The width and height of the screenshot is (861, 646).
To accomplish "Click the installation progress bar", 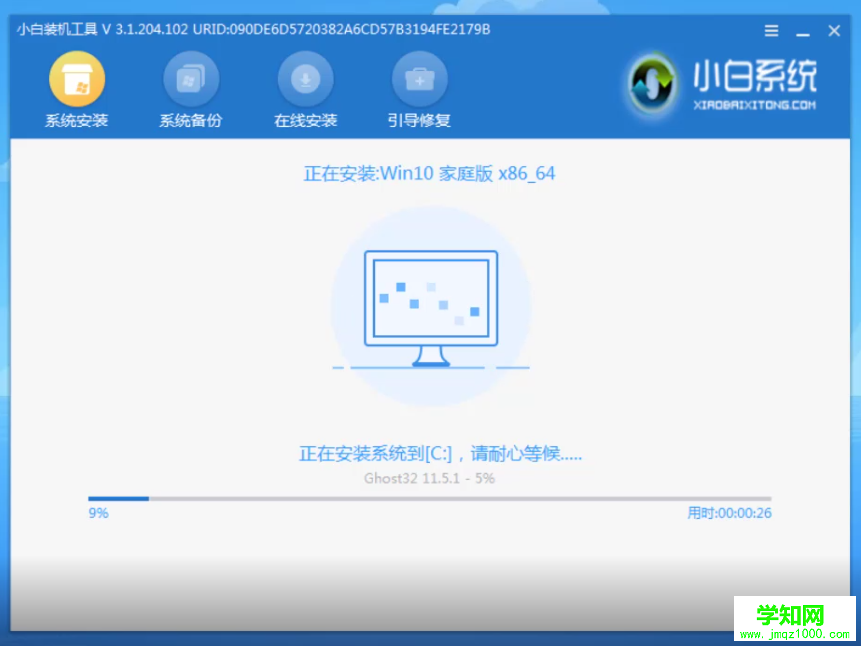I will pos(430,498).
